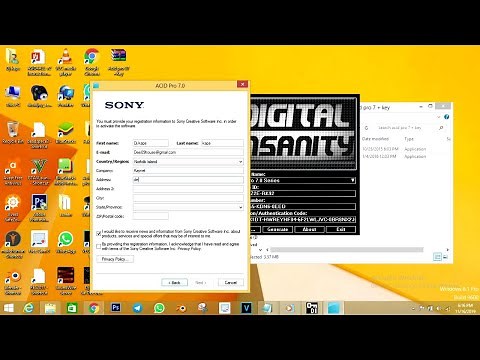Open the Country/Region dropdown
Image resolution: width=480 pixels, height=360 pixels.
(x=240, y=162)
